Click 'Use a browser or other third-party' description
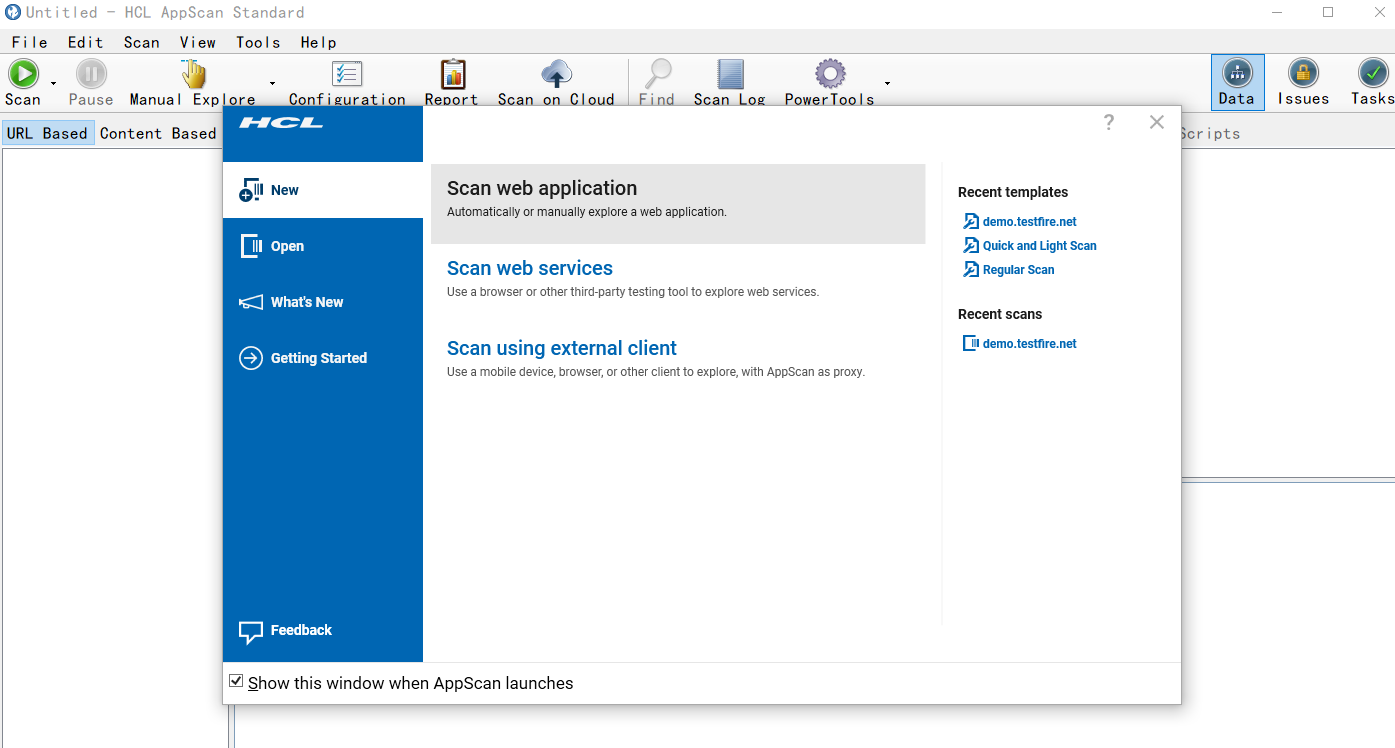The height and width of the screenshot is (748, 1395). coord(633,292)
